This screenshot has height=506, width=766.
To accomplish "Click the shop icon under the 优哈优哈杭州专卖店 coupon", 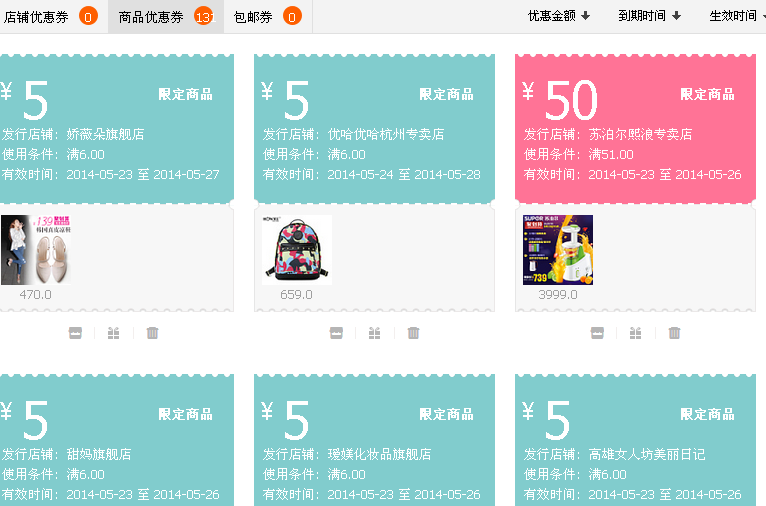I will pos(336,333).
